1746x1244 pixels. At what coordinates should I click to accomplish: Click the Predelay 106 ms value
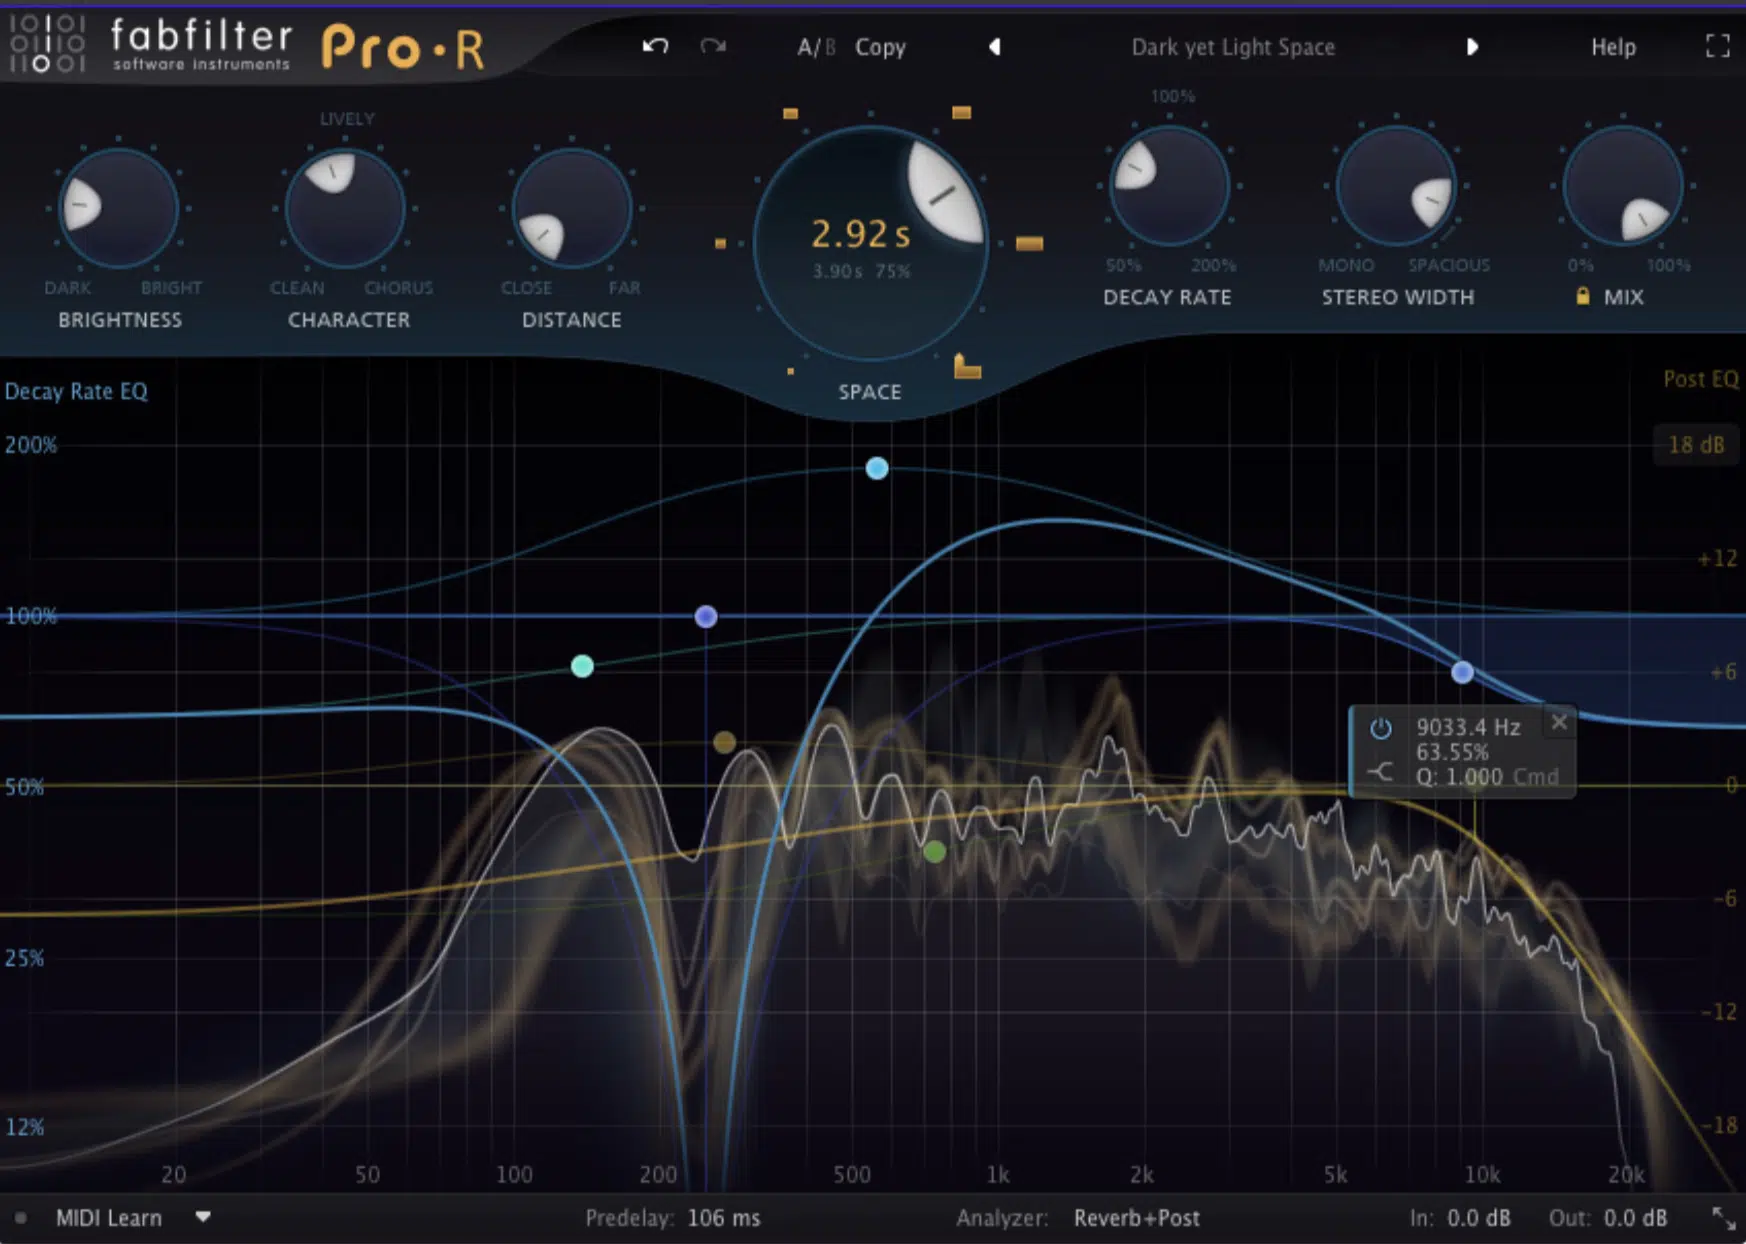coord(724,1218)
